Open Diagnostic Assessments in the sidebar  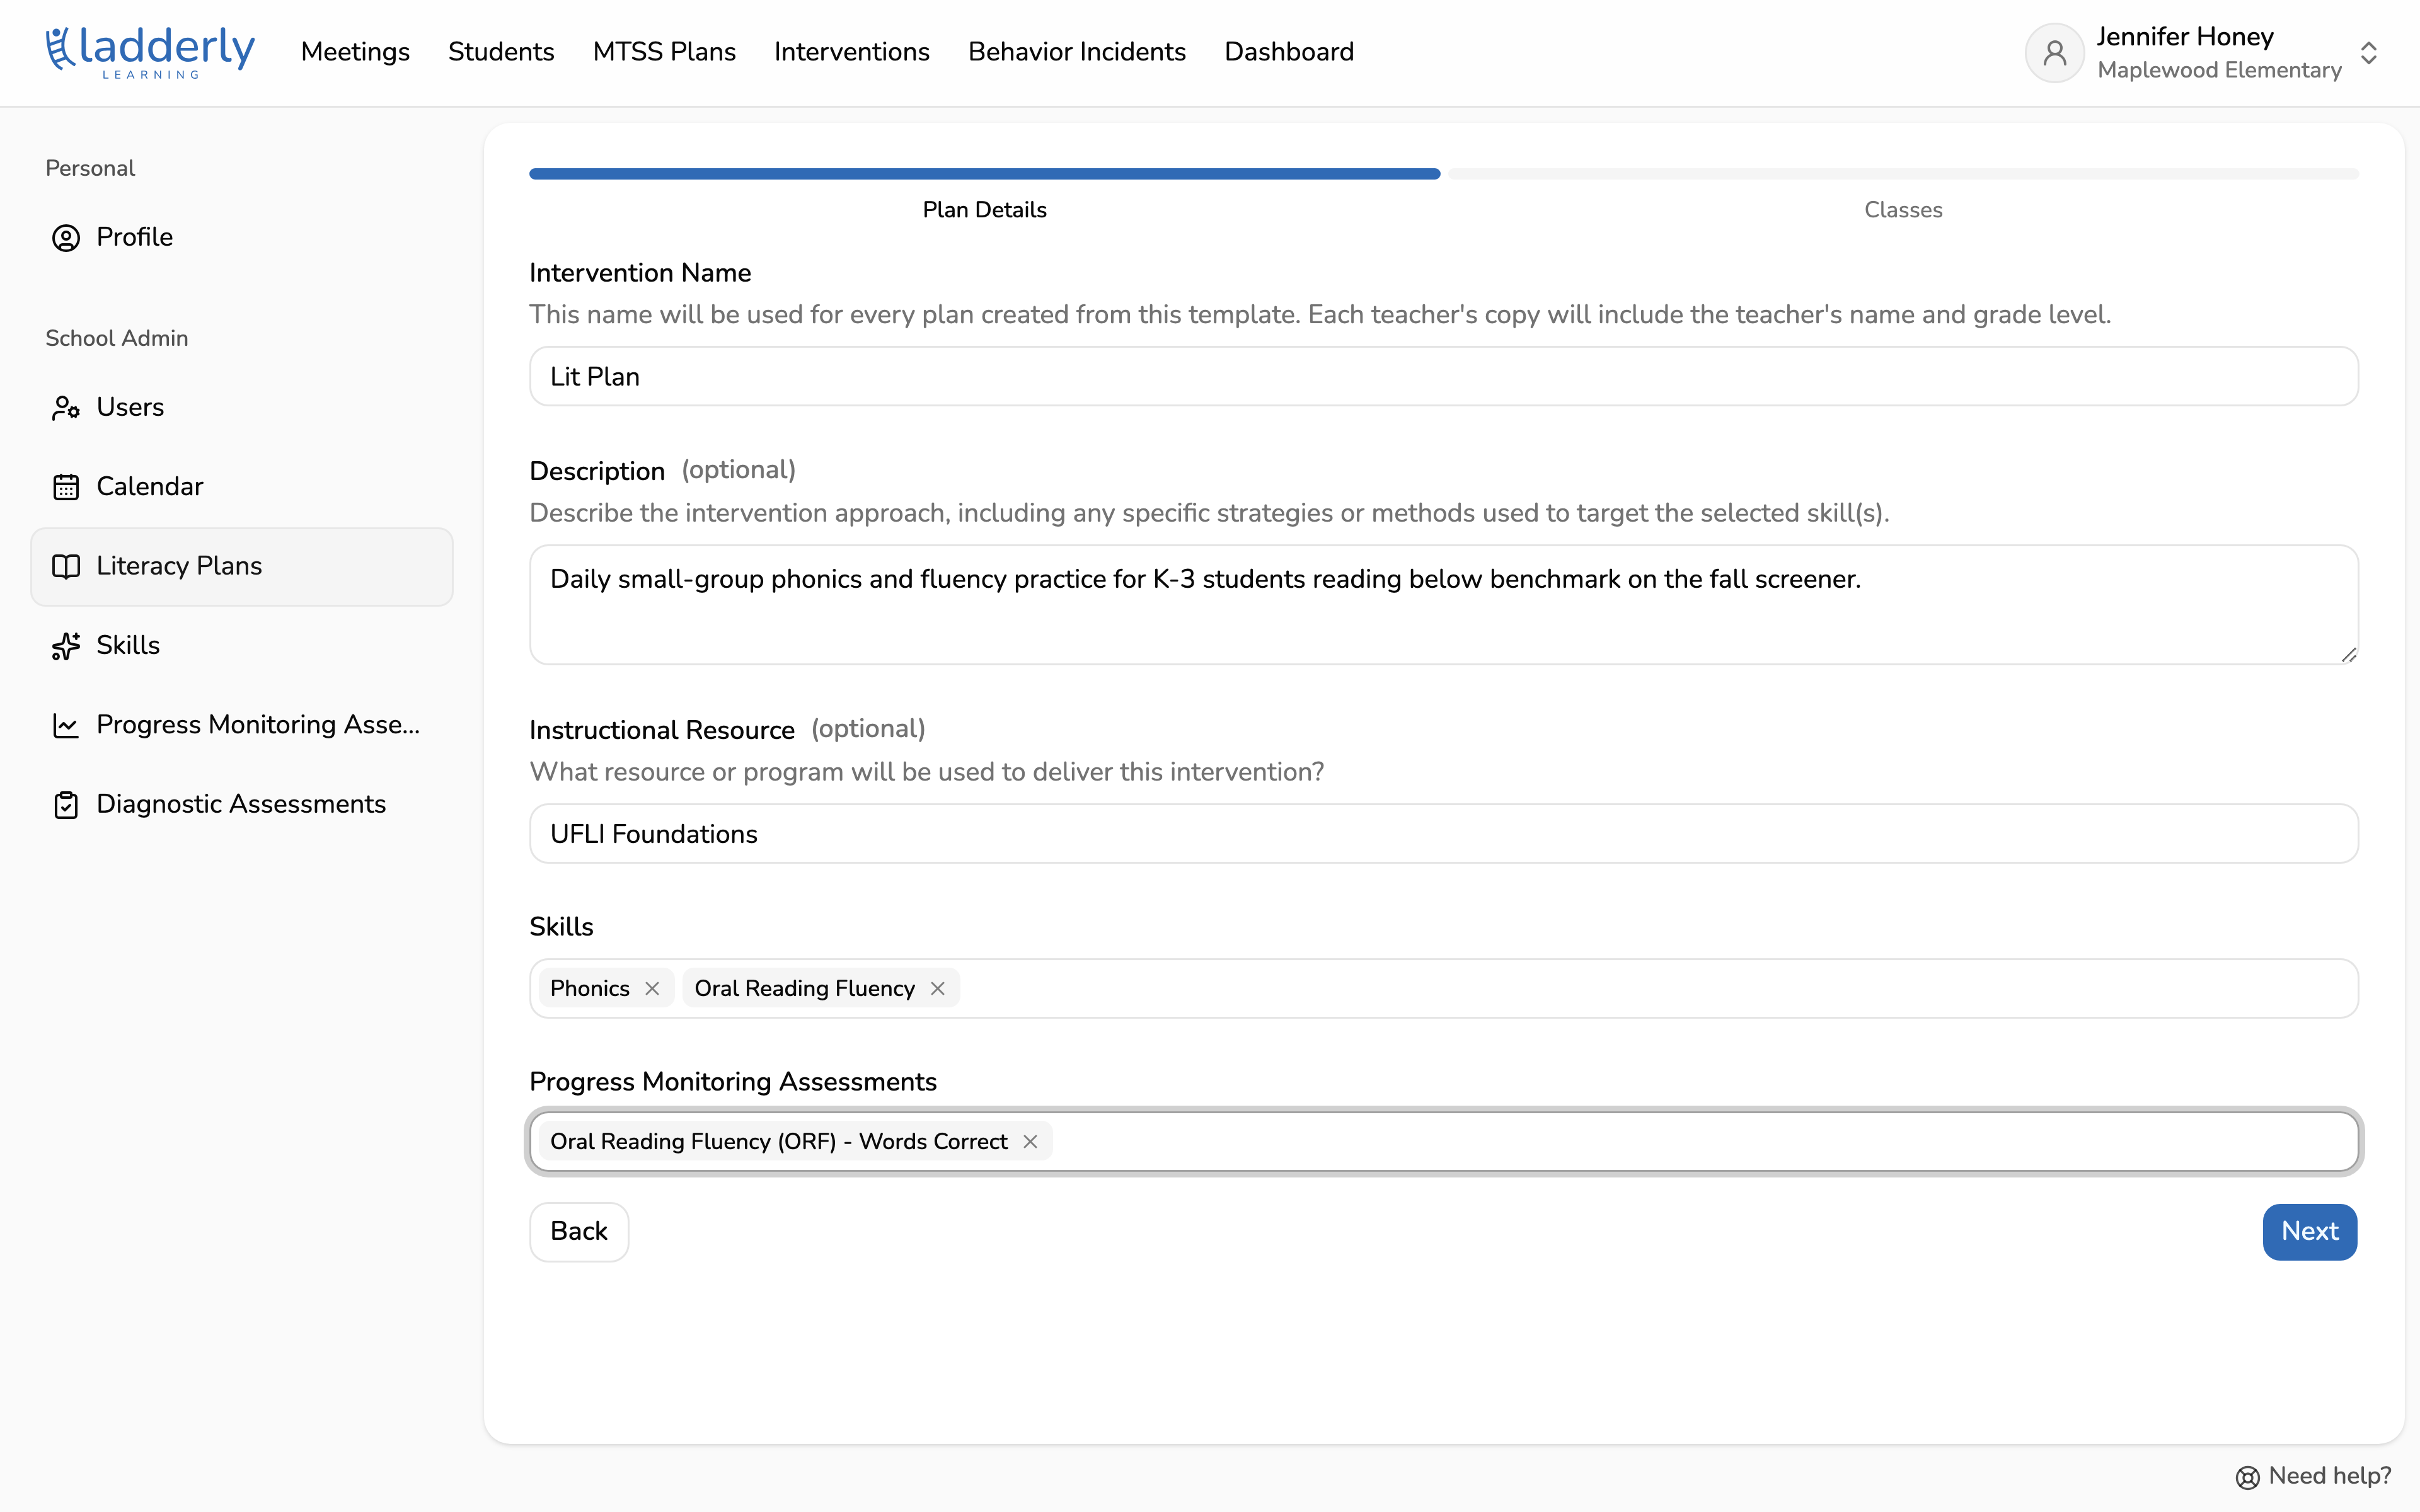[x=241, y=805]
